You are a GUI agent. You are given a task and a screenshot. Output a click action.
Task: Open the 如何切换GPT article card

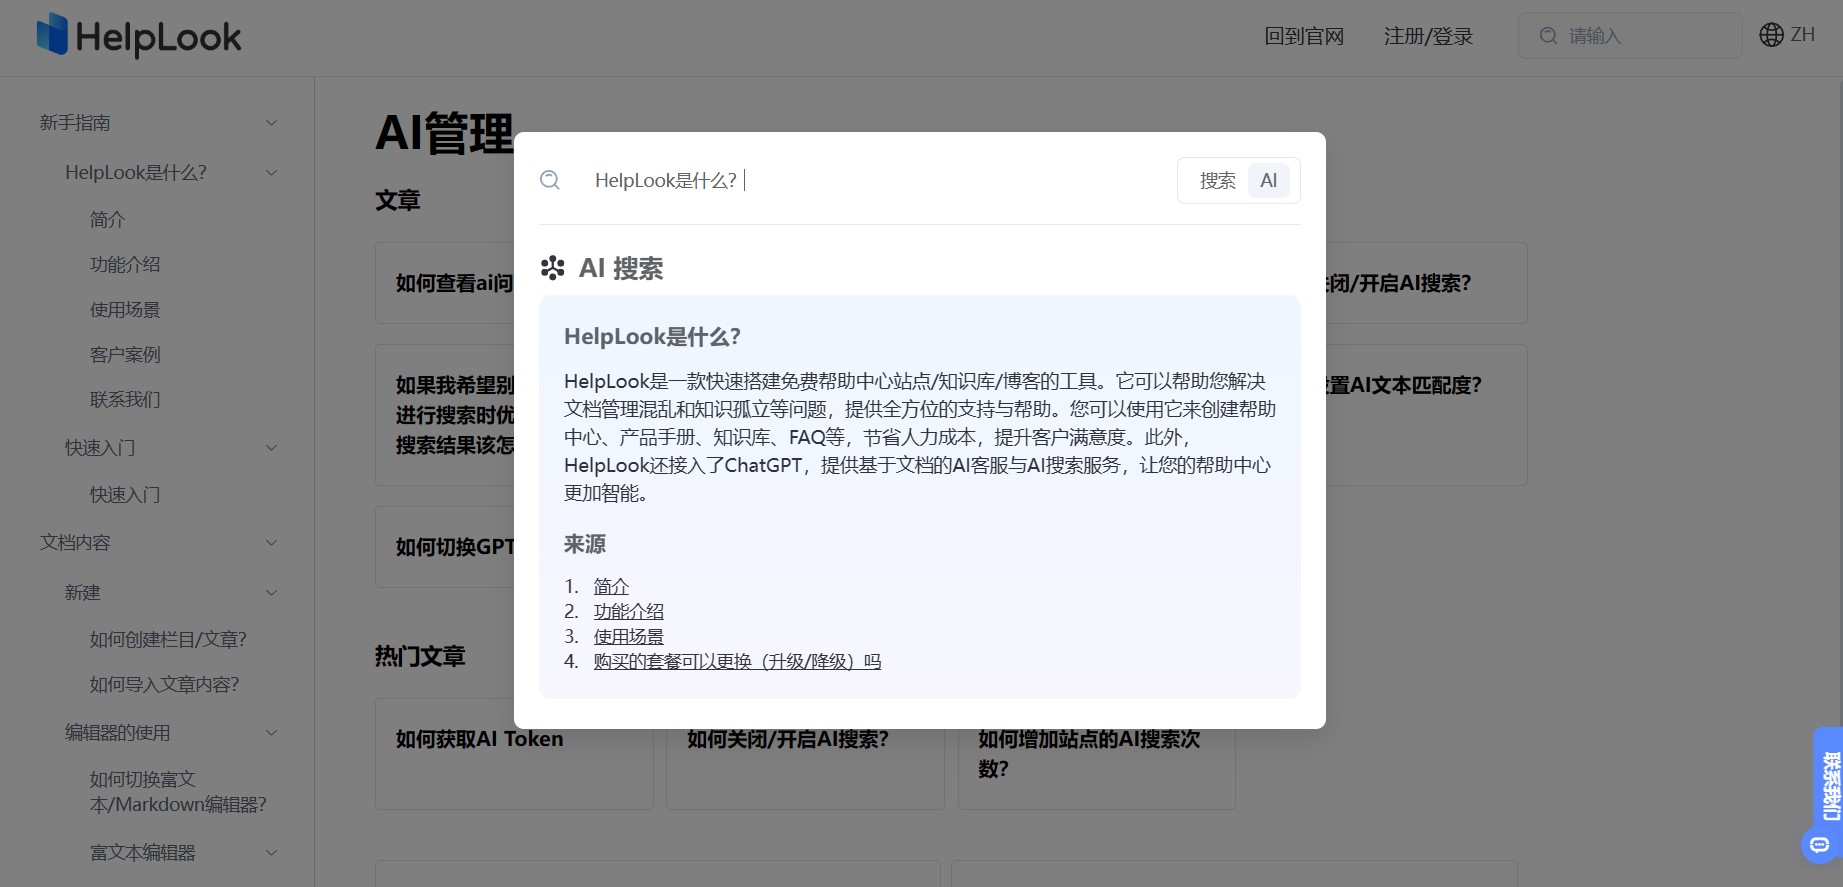pos(446,547)
